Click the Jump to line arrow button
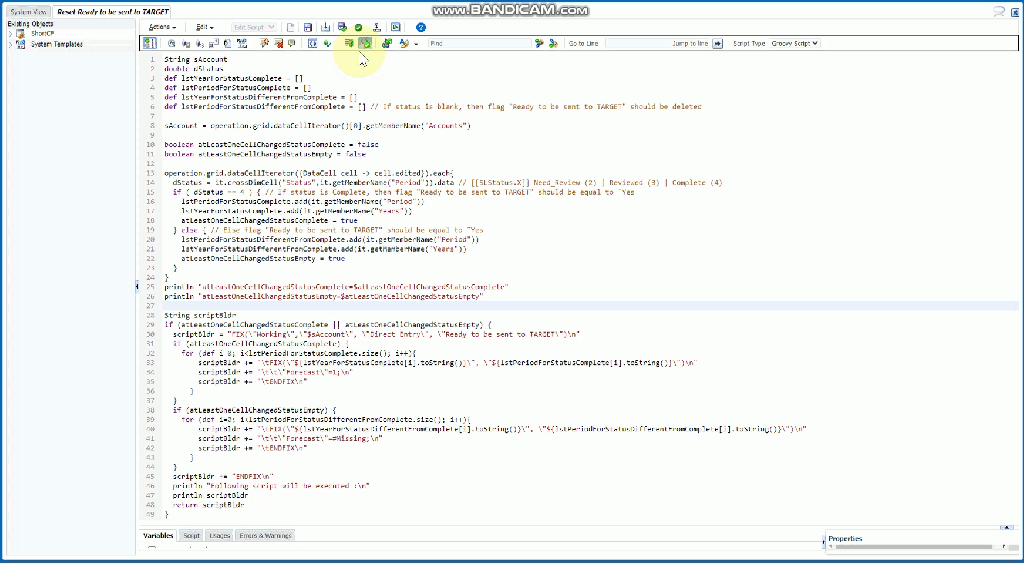Image resolution: width=1036 pixels, height=588 pixels. click(x=718, y=44)
